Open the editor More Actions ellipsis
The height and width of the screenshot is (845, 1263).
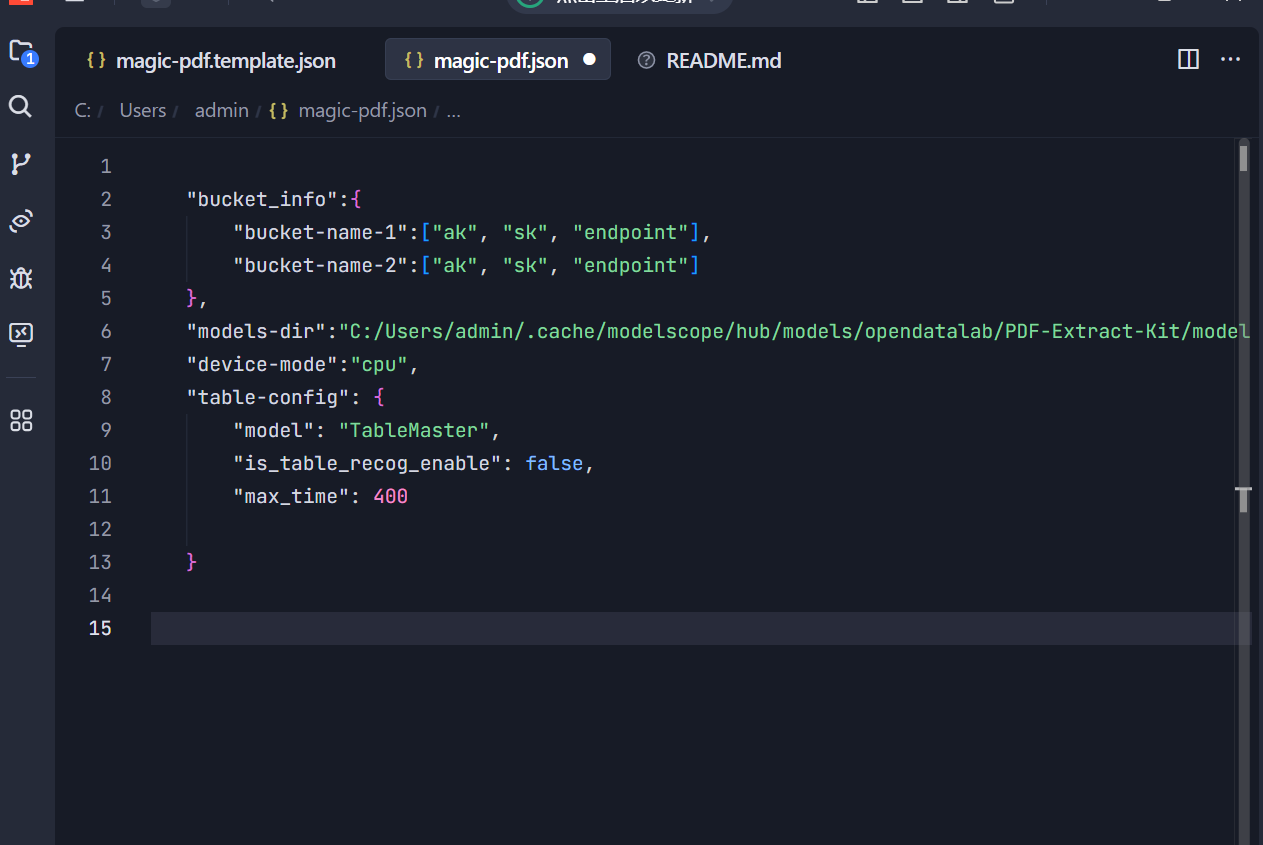click(1230, 60)
